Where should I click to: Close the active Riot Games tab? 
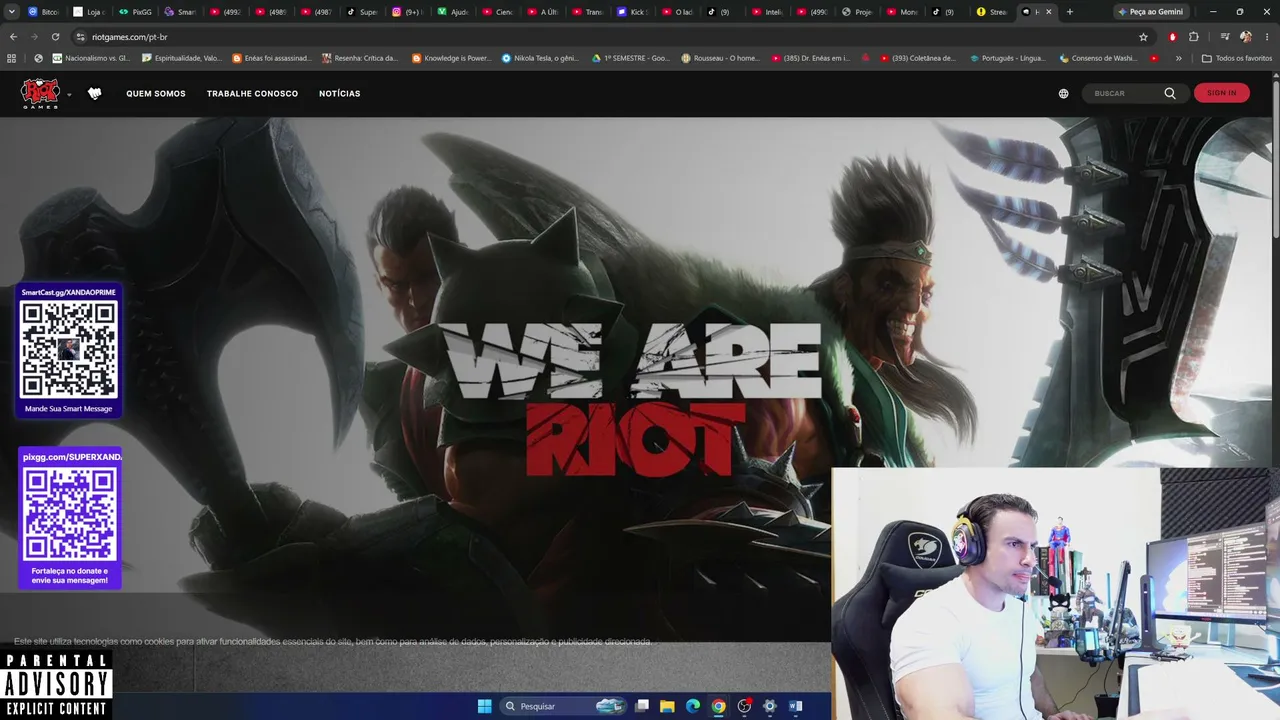[x=1048, y=12]
